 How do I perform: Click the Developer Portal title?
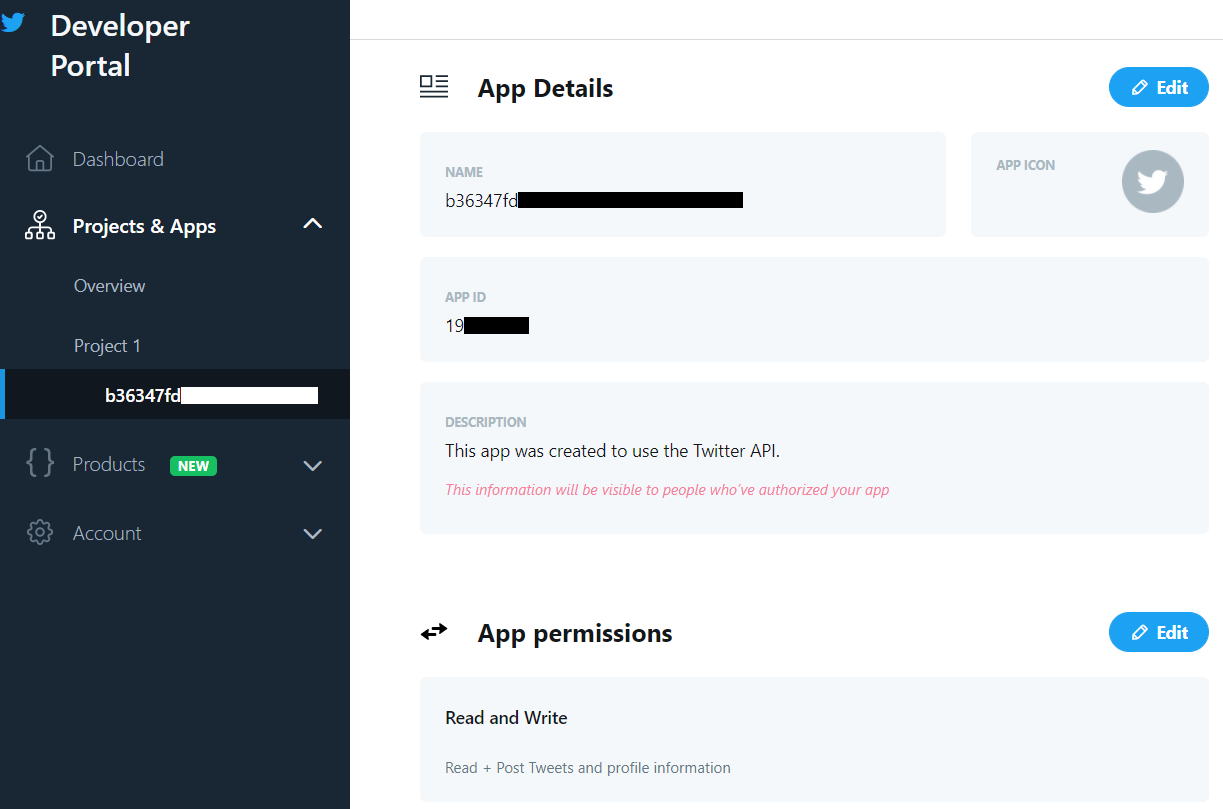pyautogui.click(x=120, y=45)
